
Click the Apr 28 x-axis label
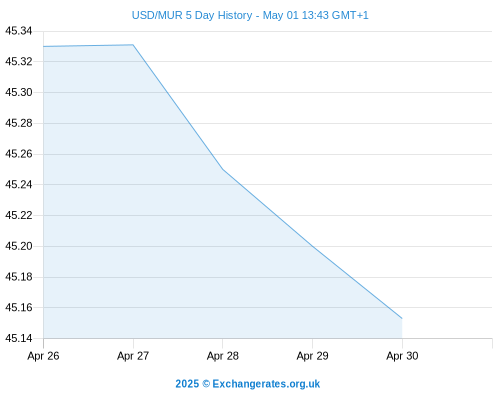[223, 356]
